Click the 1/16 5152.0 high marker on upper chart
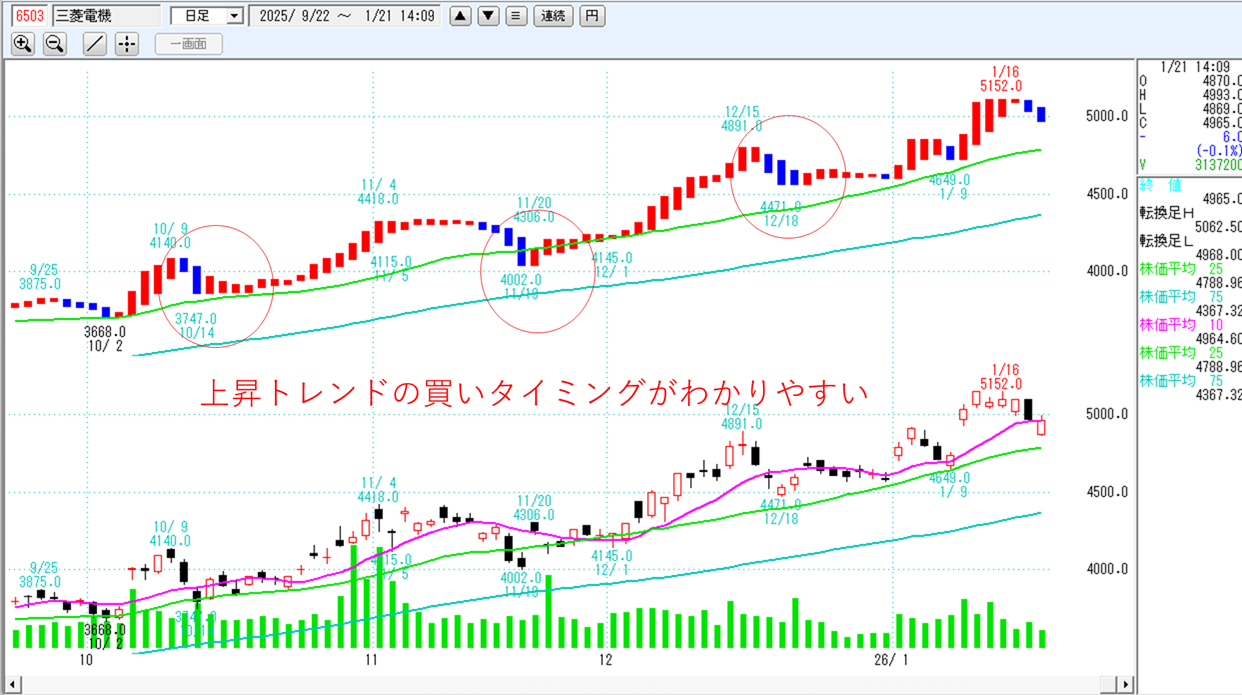 [x=1006, y=80]
